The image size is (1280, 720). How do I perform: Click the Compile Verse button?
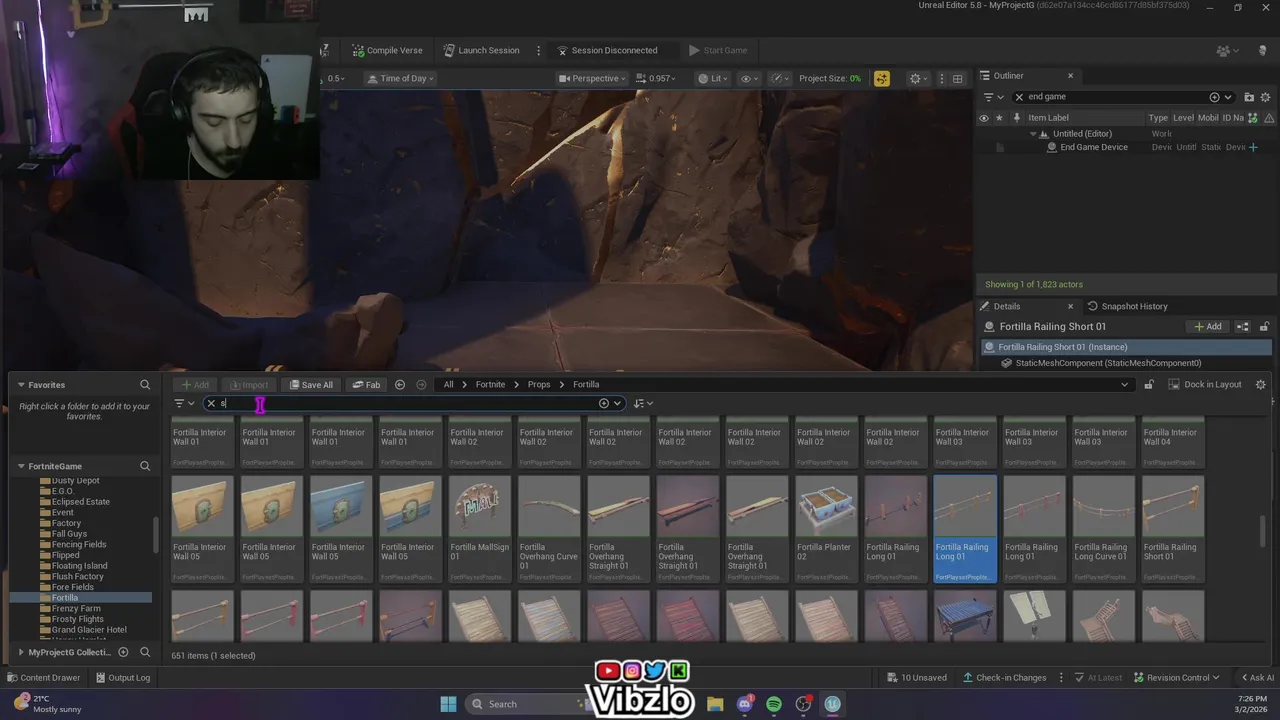pos(387,50)
